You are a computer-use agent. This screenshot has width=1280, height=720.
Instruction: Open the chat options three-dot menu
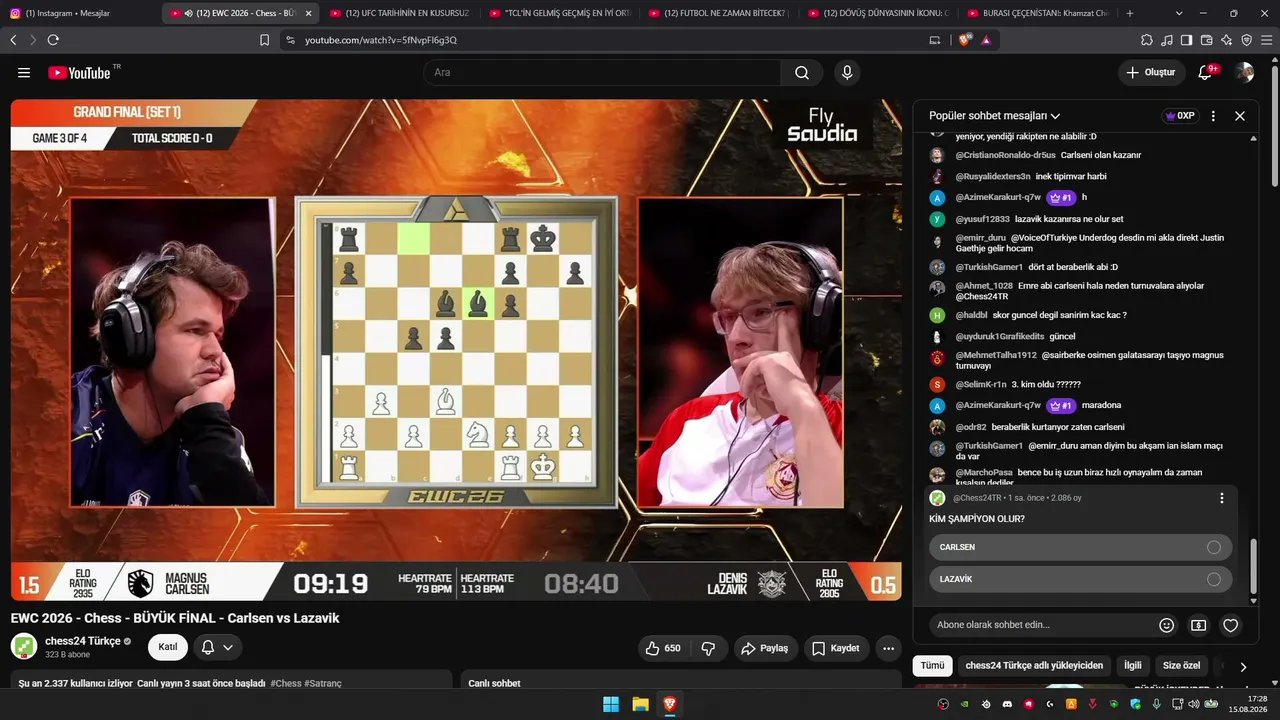click(x=1213, y=116)
